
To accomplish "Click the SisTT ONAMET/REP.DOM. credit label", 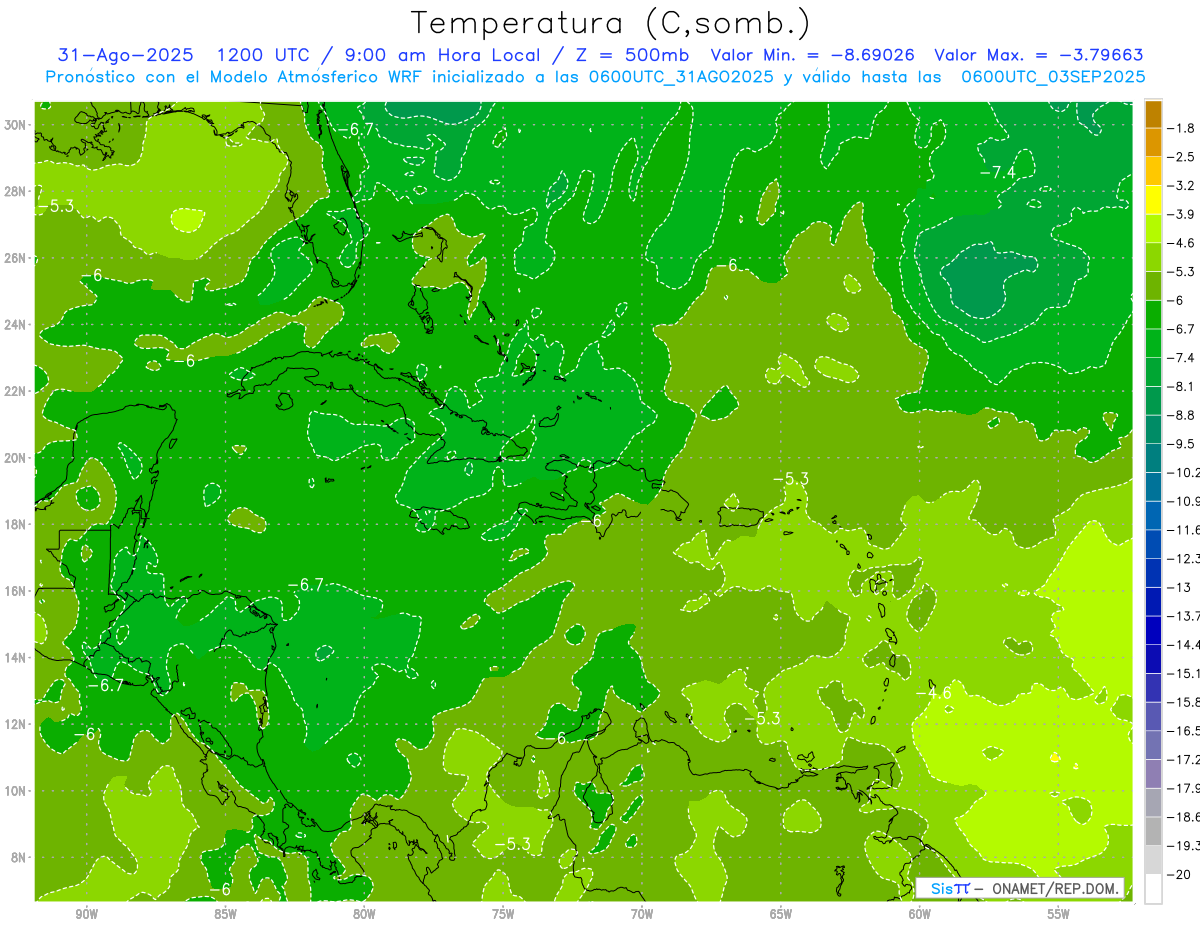I will pyautogui.click(x=1020, y=888).
